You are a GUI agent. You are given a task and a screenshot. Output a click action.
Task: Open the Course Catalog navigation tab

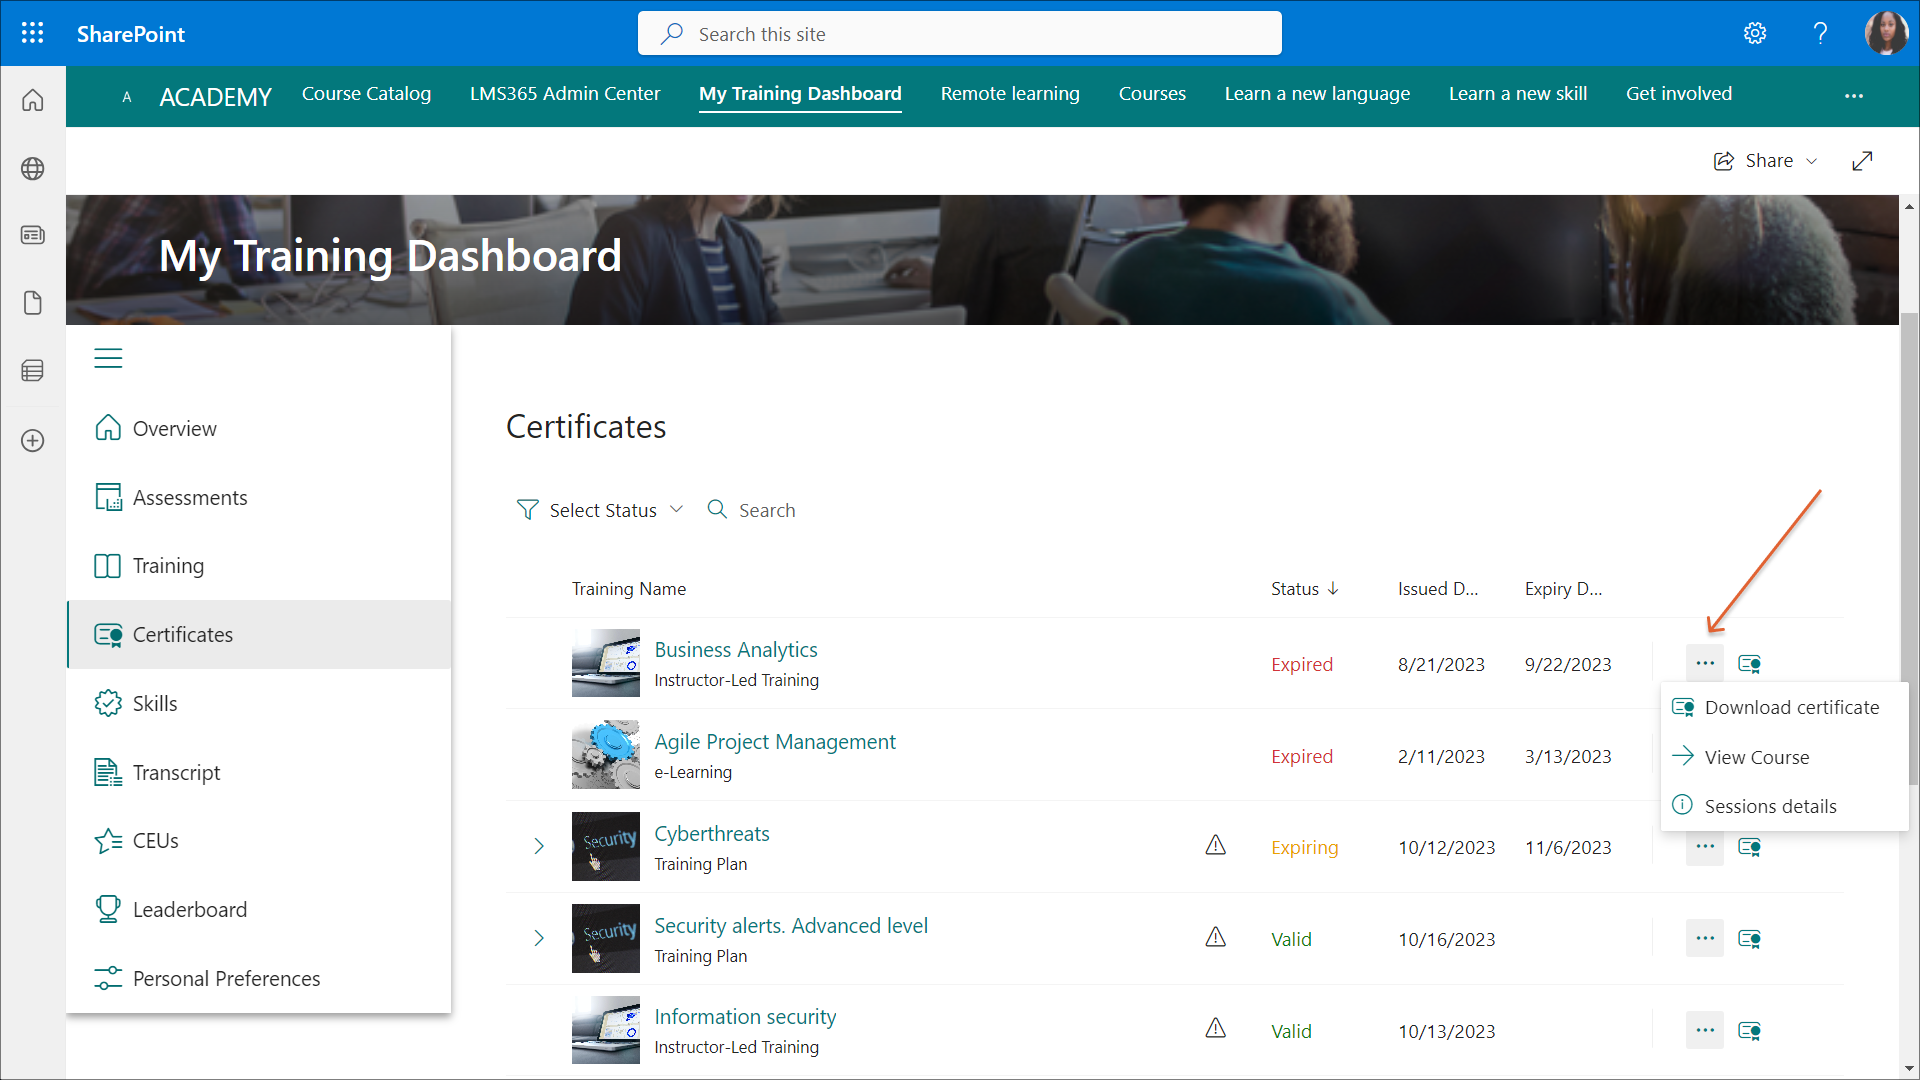click(x=366, y=93)
